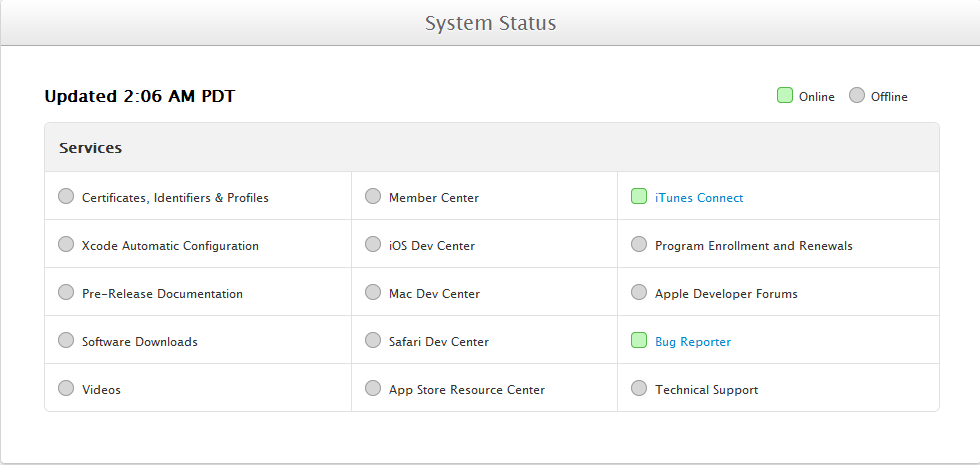
Task: Click the green status icon beside iTunes Connect
Action: pos(639,197)
